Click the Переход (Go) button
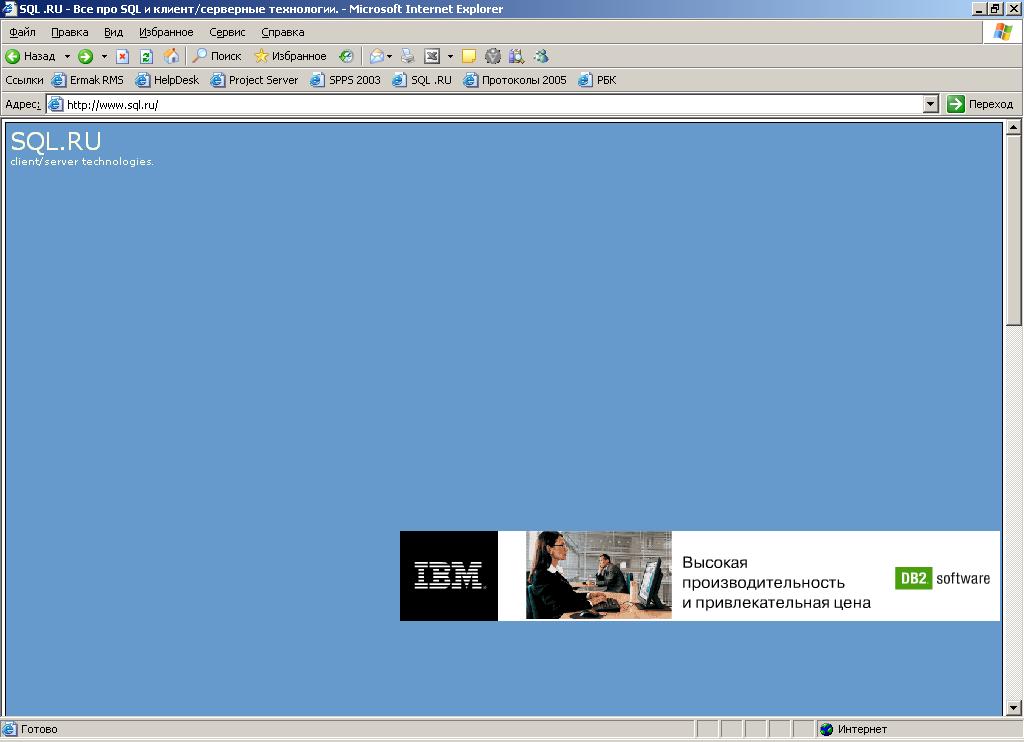The height and width of the screenshot is (742, 1024). coord(980,104)
